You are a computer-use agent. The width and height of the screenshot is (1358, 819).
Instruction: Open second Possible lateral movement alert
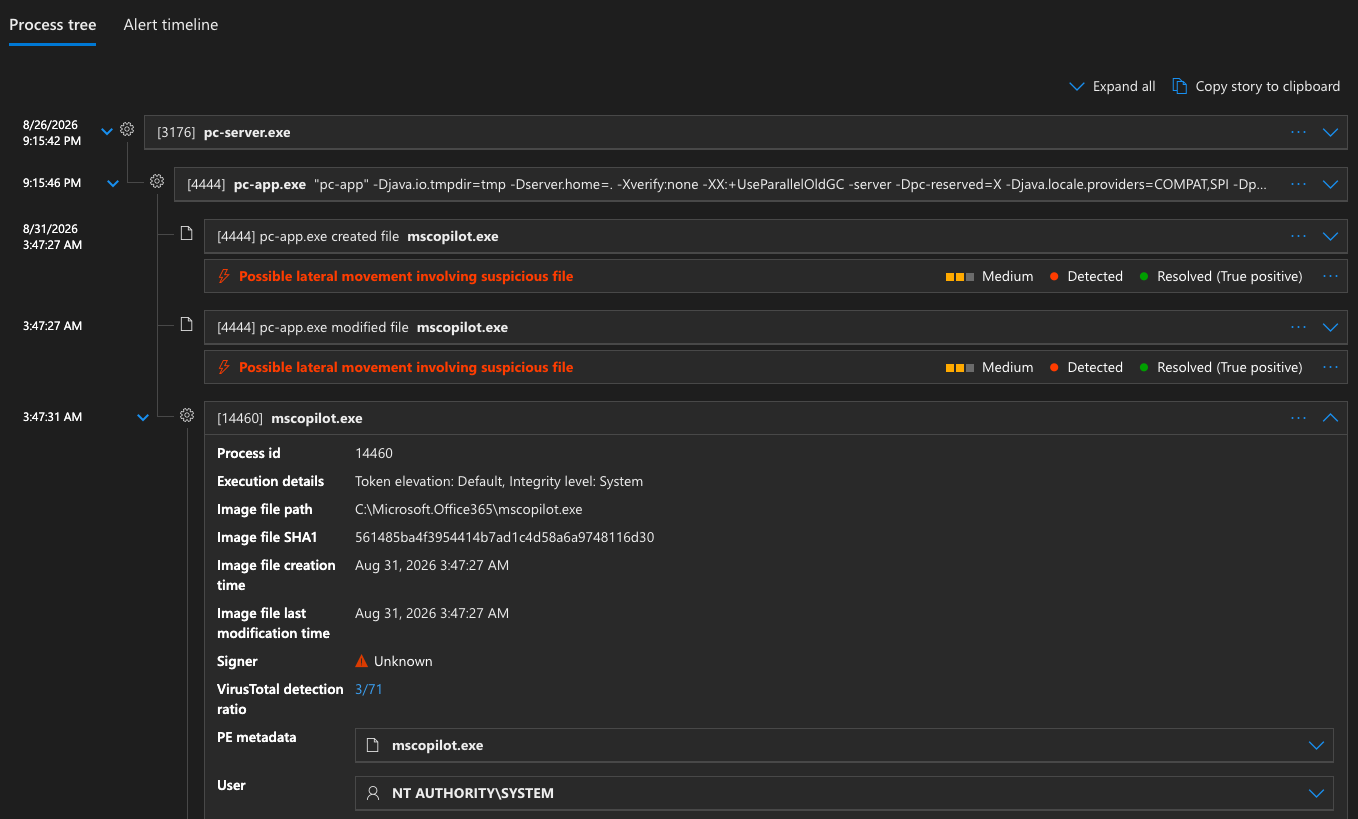point(406,367)
